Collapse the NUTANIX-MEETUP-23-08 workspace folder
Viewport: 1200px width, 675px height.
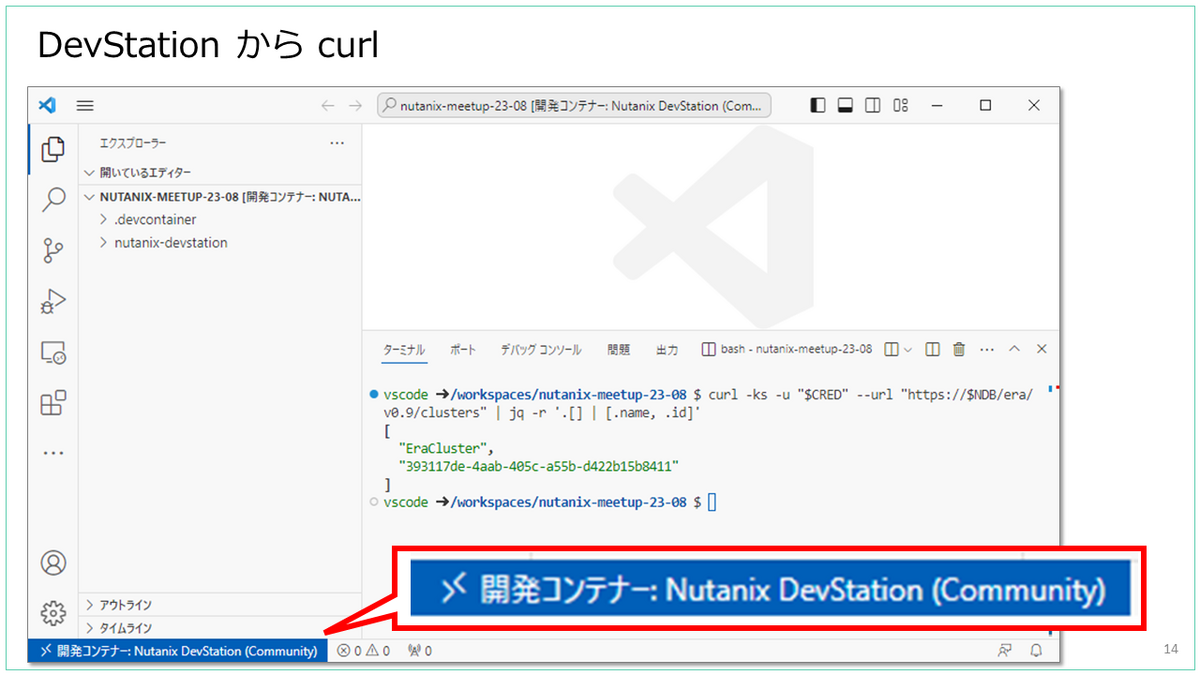pyautogui.click(x=220, y=197)
